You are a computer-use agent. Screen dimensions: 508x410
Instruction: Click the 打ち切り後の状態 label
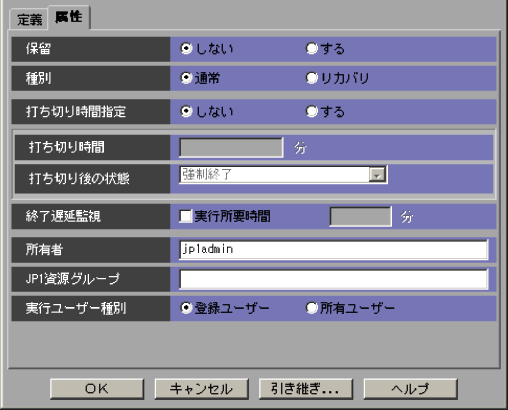pos(79,178)
